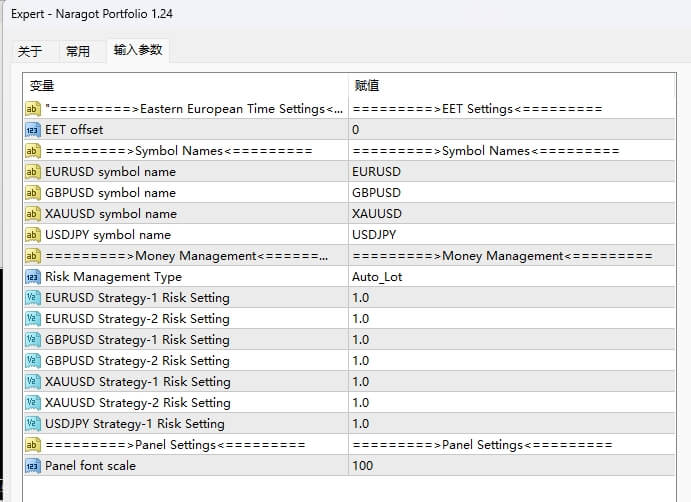Click the double icon for XAUUSD Strategy-1 Risk Setting
The height and width of the screenshot is (502, 691).
[x=33, y=382]
